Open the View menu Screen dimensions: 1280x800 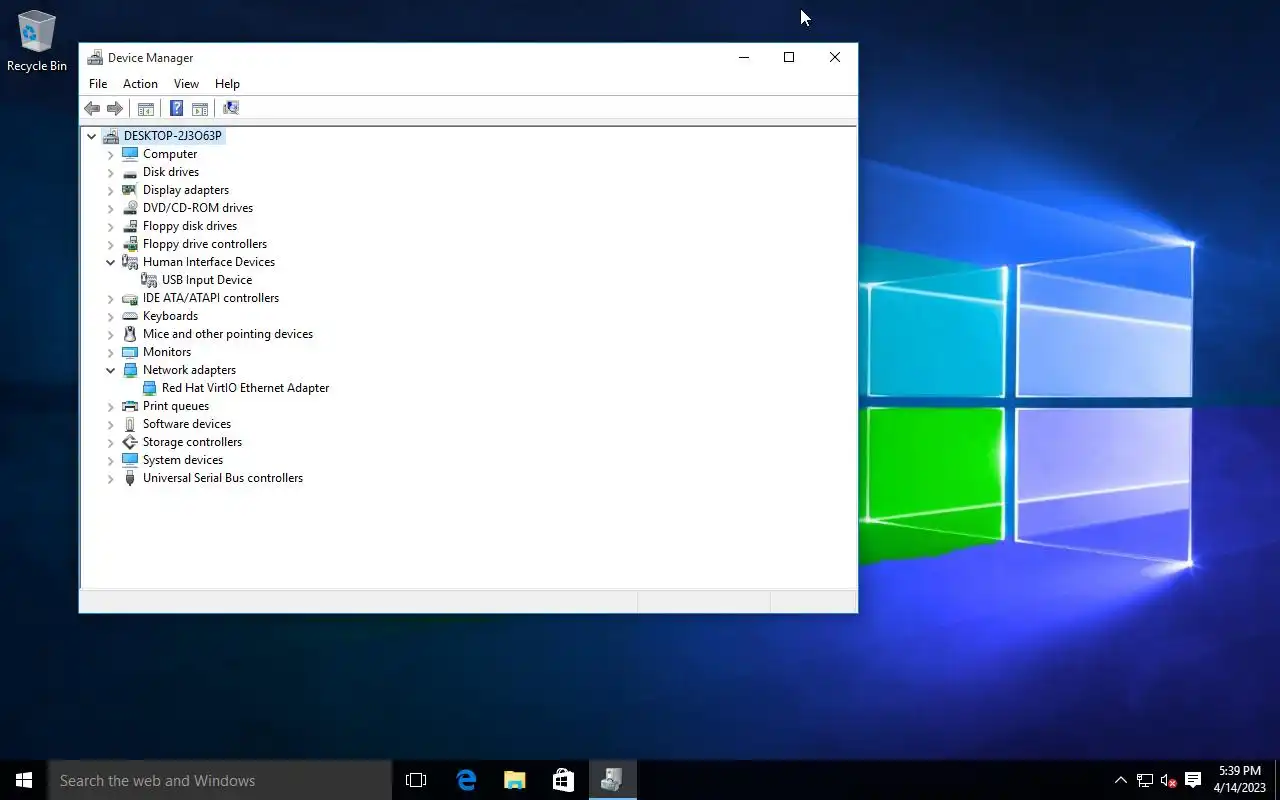coord(186,84)
